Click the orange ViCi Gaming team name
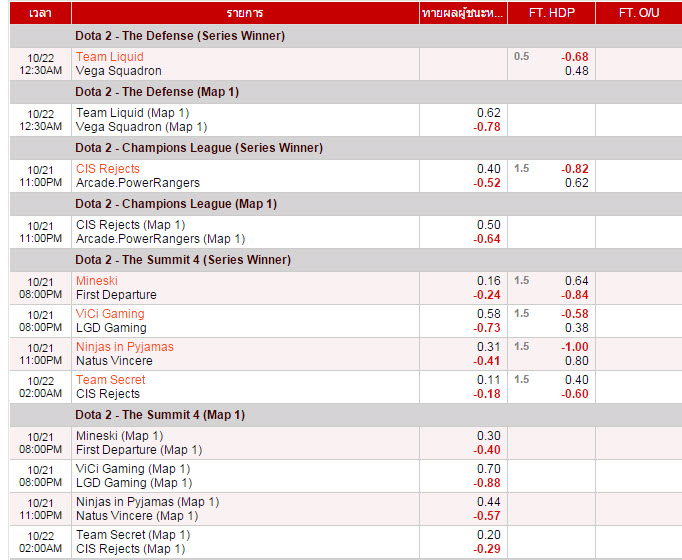This screenshot has width=682, height=560. tap(110, 314)
